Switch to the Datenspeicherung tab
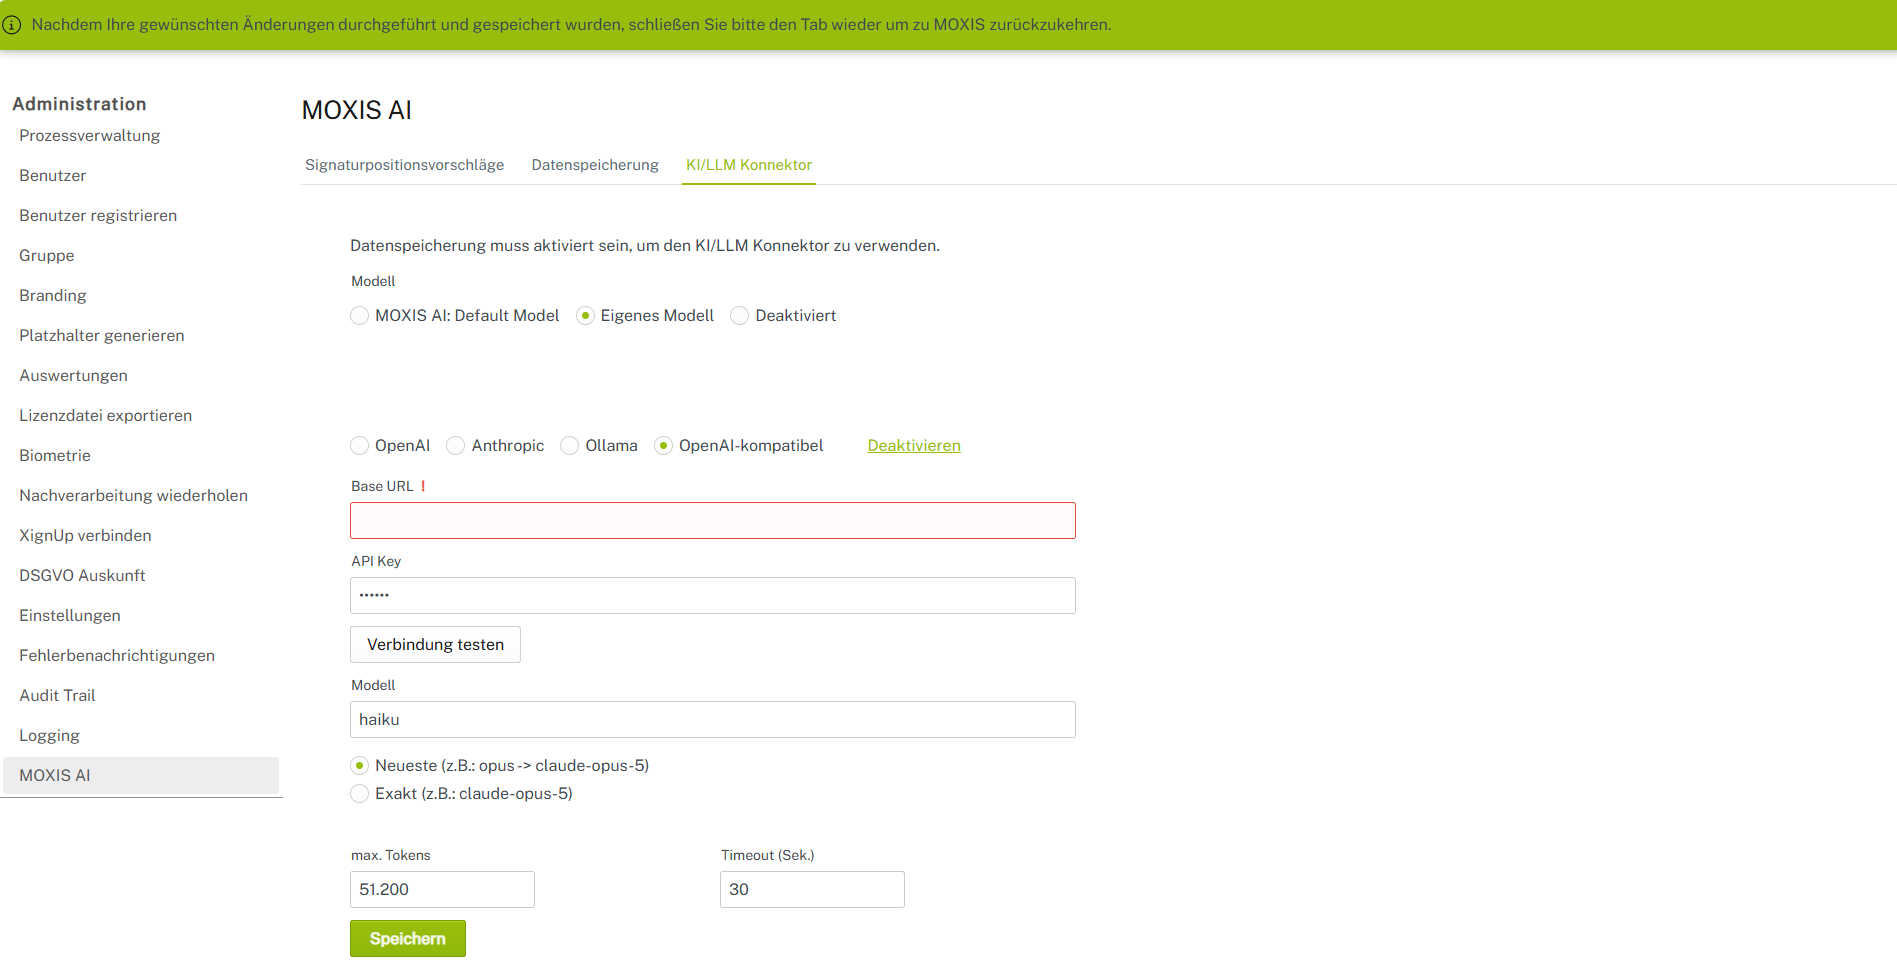Viewport: 1897px width, 975px height. [595, 165]
